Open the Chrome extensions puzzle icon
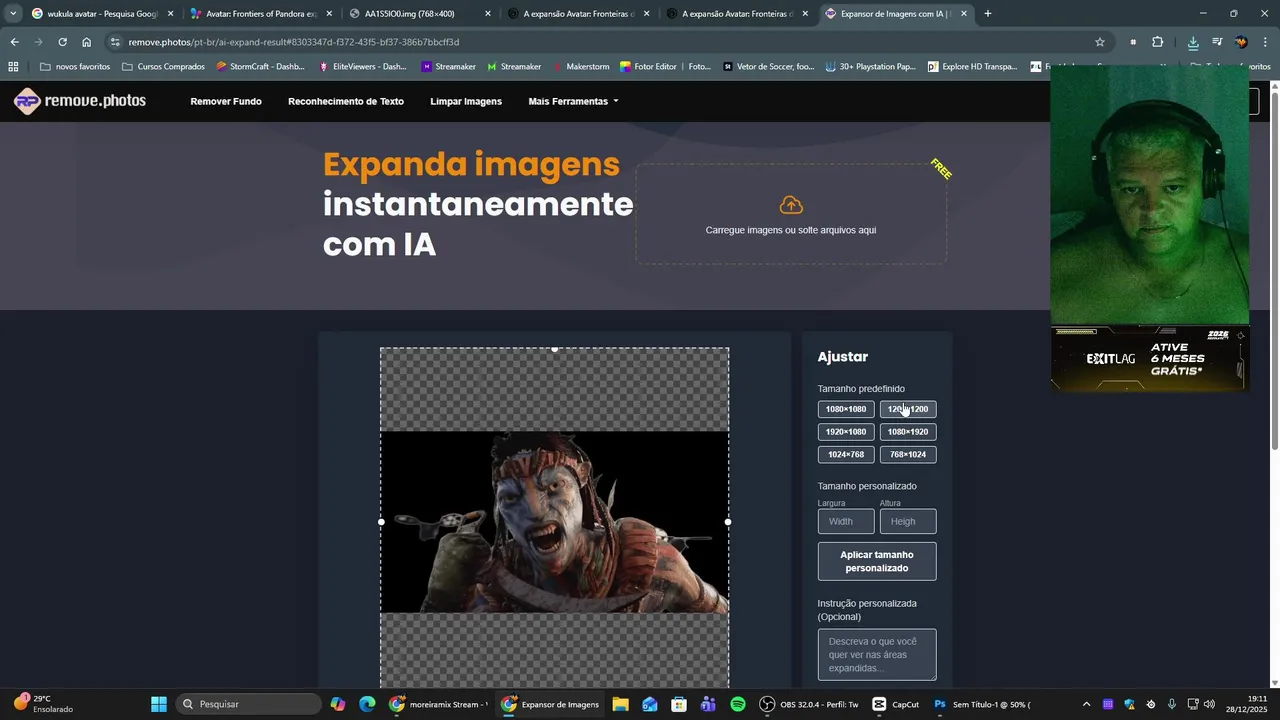Viewport: 1280px width, 720px height. pyautogui.click(x=1158, y=42)
